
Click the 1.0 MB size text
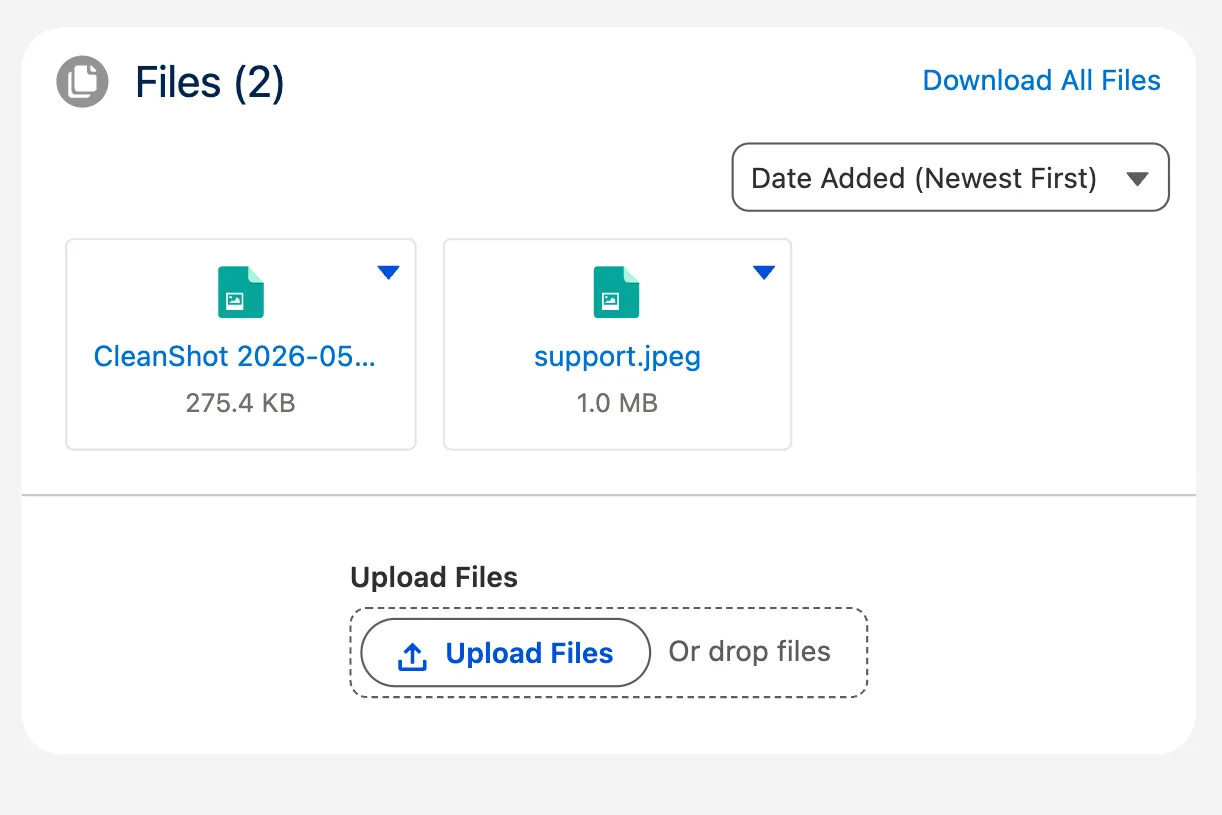[x=617, y=403]
